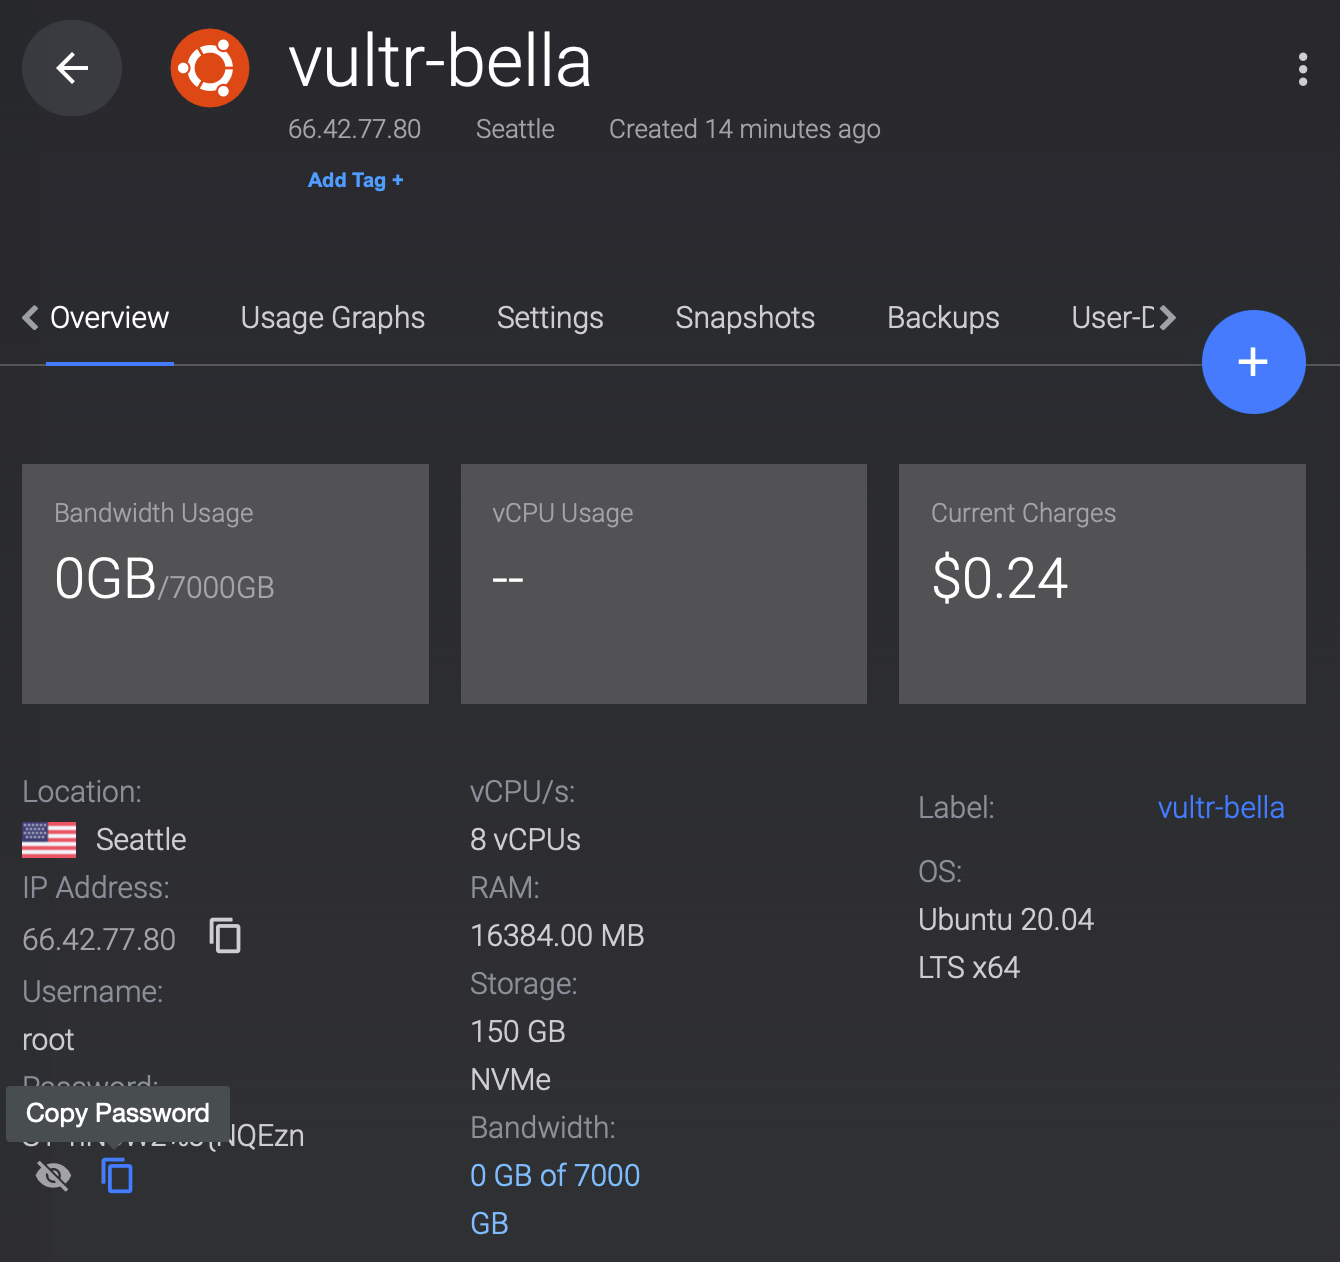
Task: Open the Settings tab
Action: pos(550,318)
